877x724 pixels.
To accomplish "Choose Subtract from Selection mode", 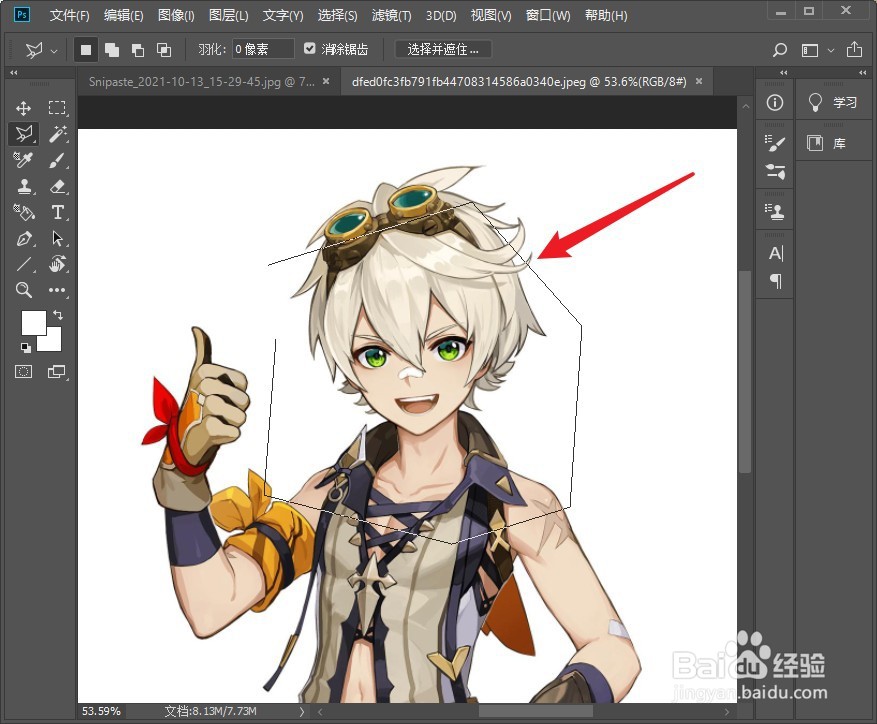I will tap(138, 50).
